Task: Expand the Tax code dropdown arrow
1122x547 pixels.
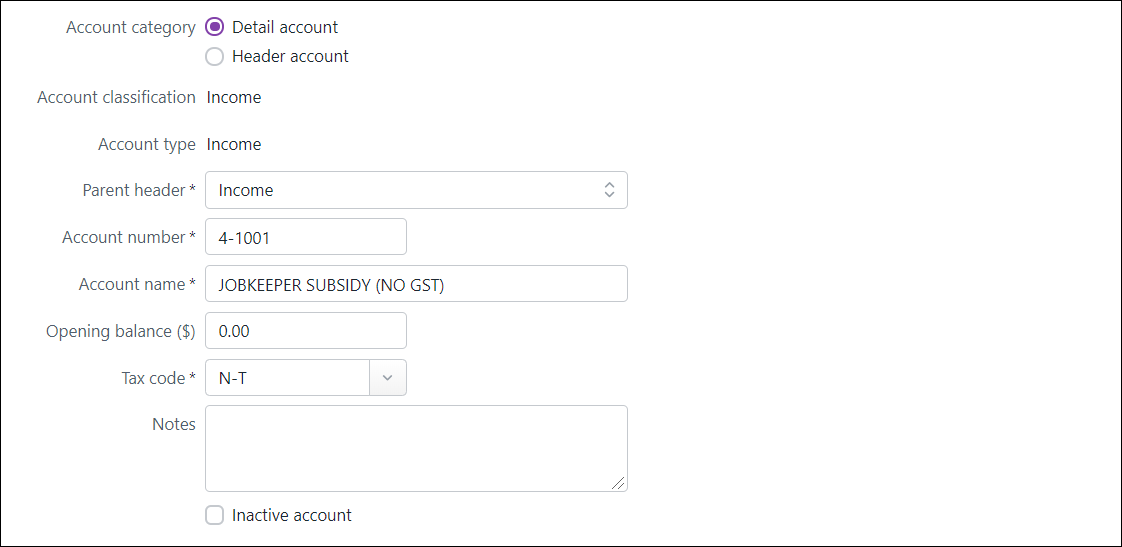Action: [388, 378]
